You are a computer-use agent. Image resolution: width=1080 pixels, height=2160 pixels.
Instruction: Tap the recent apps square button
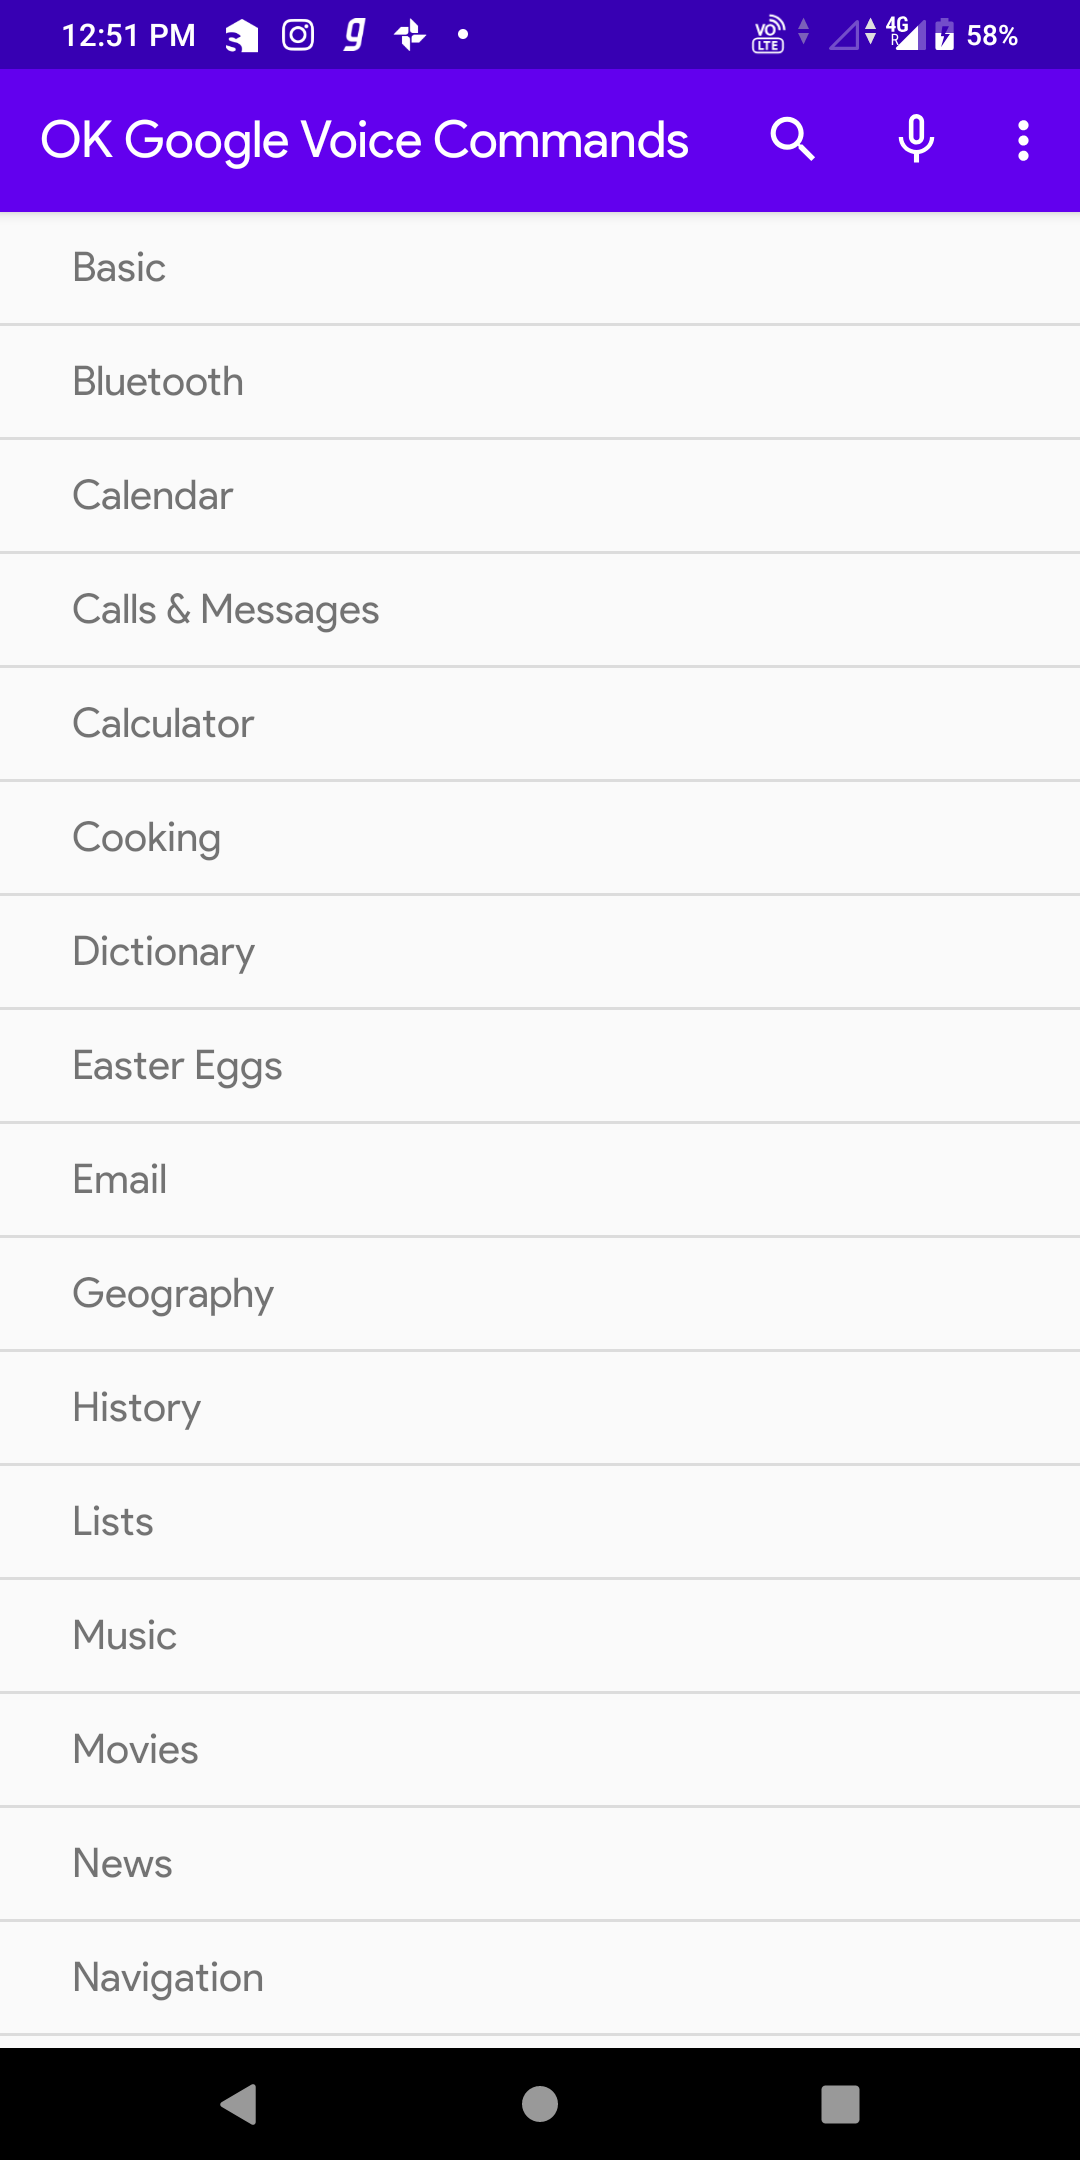840,2104
